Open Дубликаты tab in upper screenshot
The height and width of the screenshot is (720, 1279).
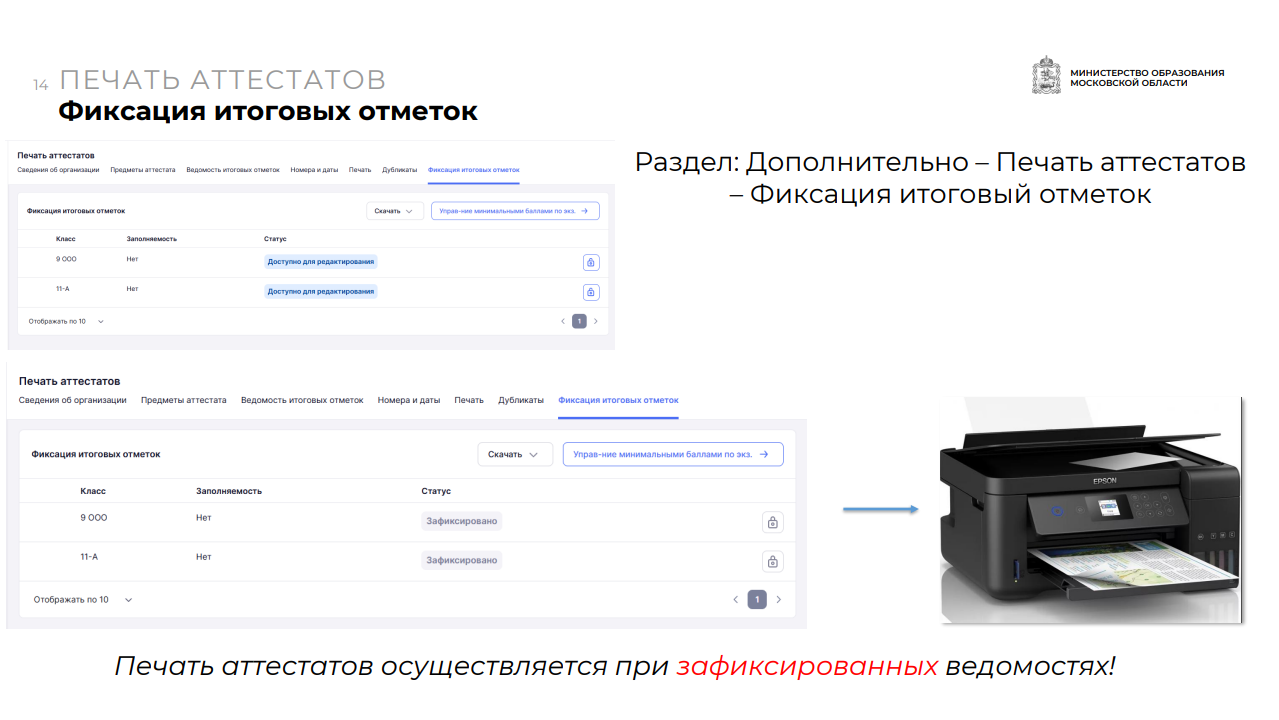click(x=400, y=170)
